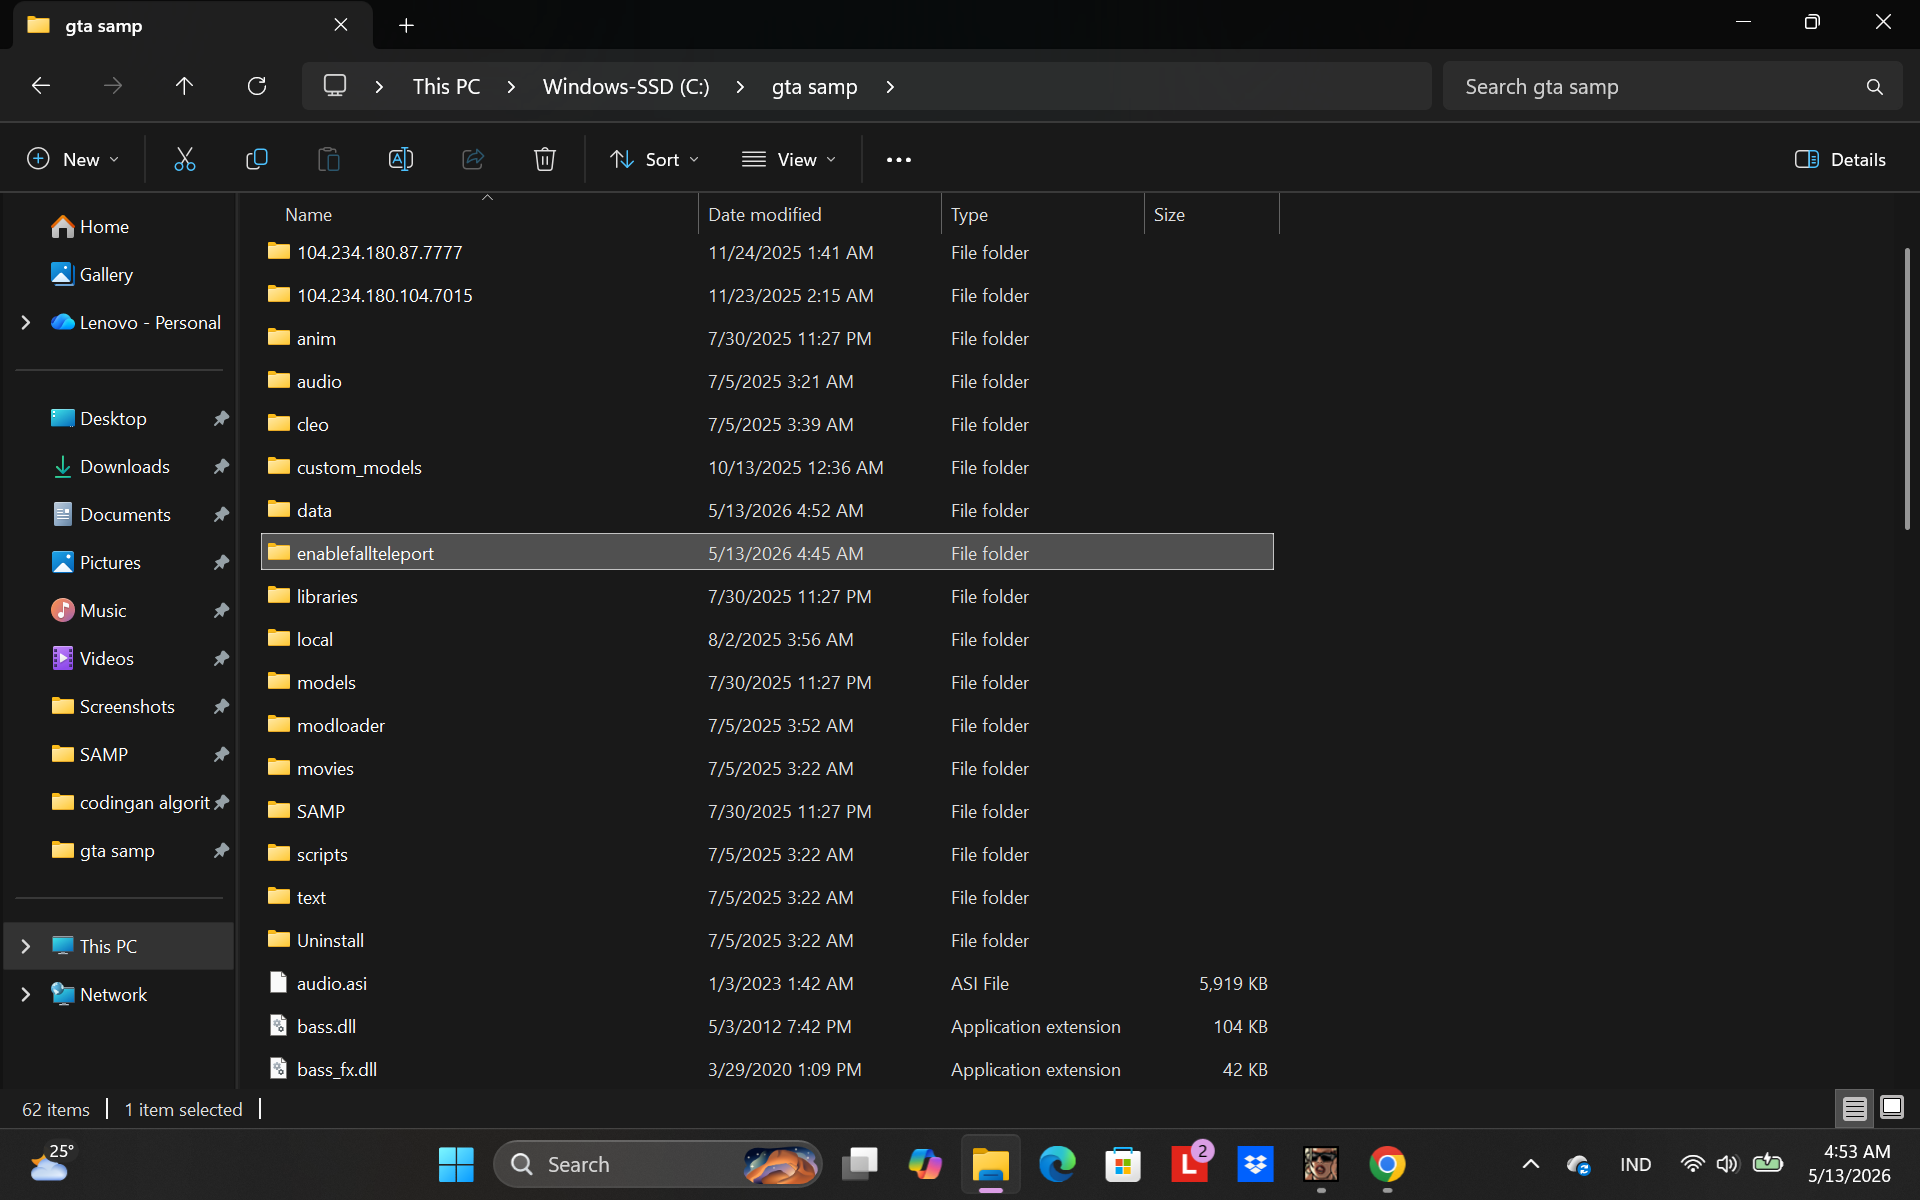Open Microsoft Edge from taskbar

[1057, 1164]
